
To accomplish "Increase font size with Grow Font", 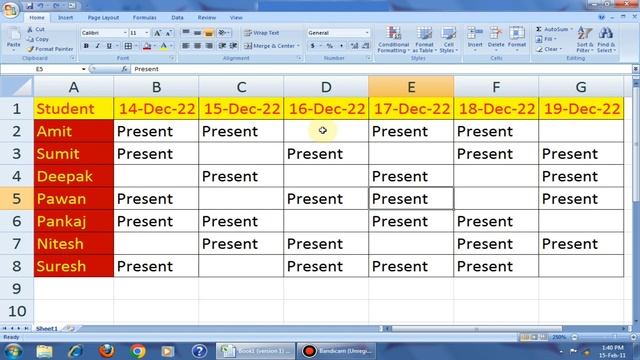I will pyautogui.click(x=157, y=33).
